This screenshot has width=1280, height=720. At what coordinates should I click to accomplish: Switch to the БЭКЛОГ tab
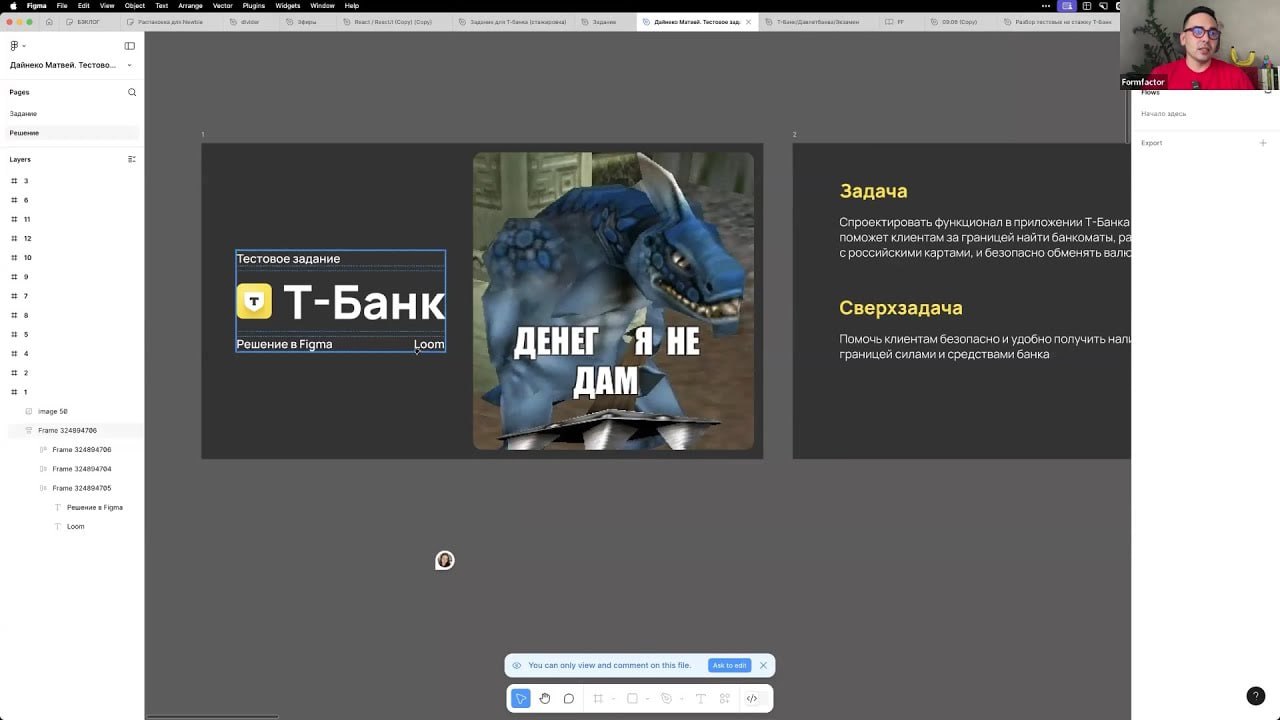click(x=86, y=21)
